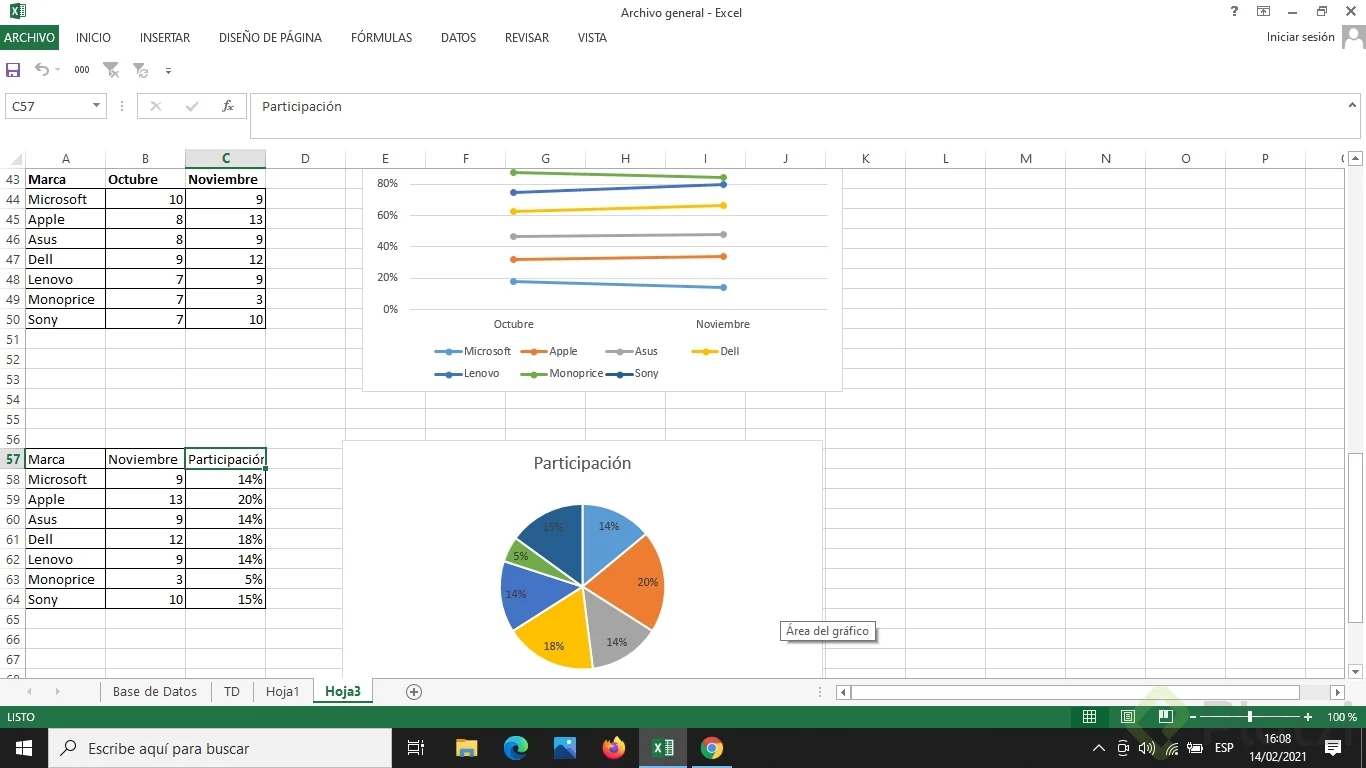Click the zoom slider handle in status bar
The width and height of the screenshot is (1366, 768).
1249,717
